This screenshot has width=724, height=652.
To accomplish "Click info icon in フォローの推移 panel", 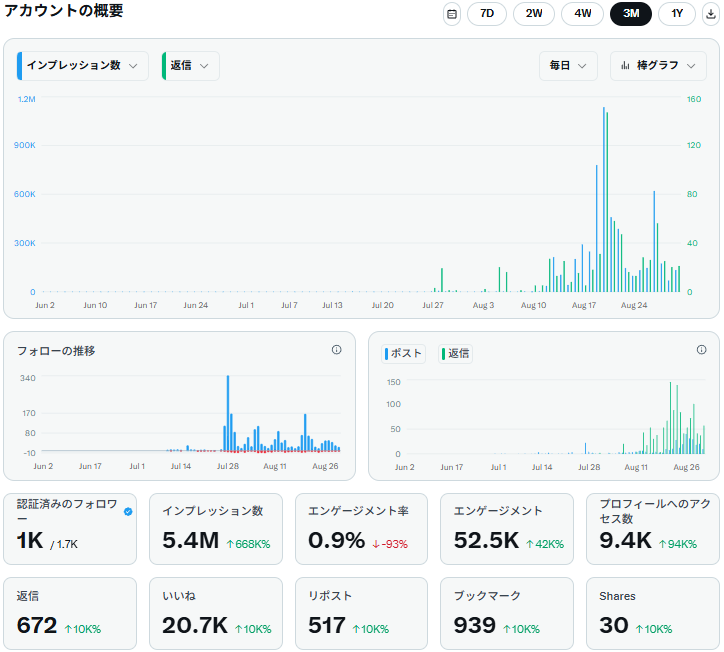I will coord(336,350).
